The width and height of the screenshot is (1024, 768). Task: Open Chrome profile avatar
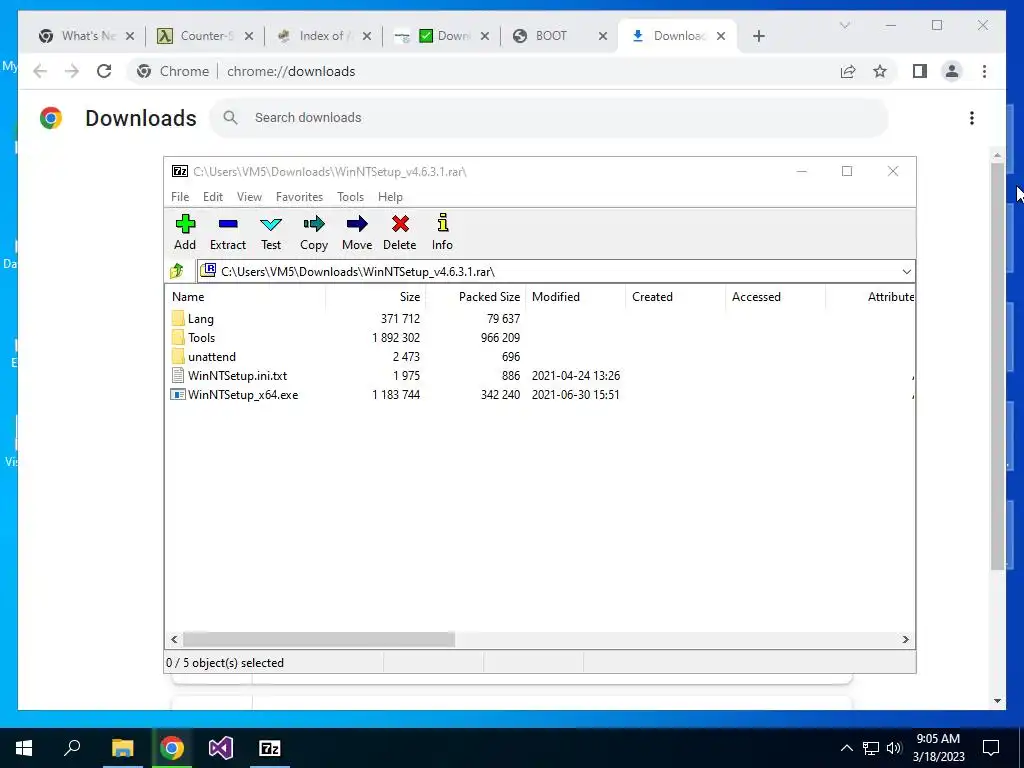pos(952,71)
